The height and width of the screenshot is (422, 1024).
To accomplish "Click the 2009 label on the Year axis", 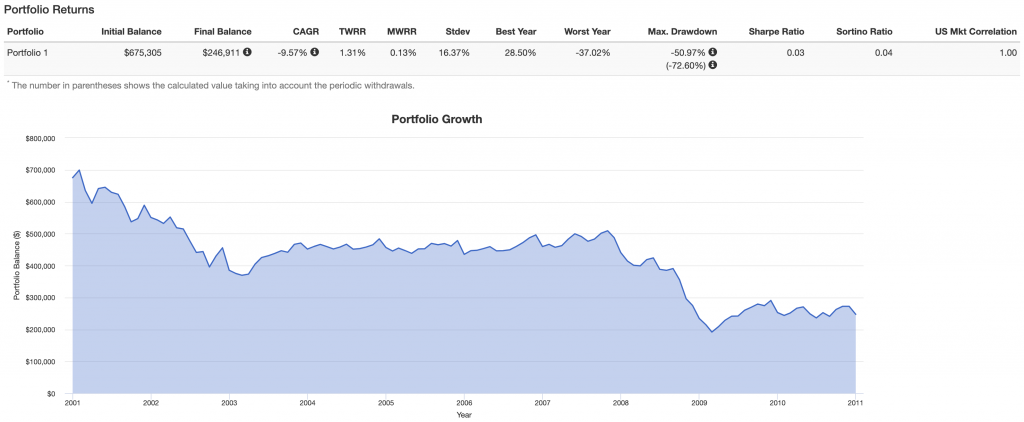I will (x=699, y=403).
